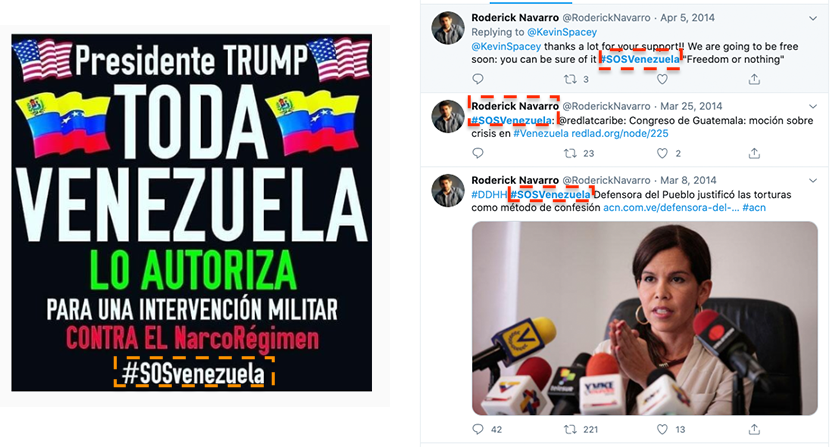Image resolution: width=832 pixels, height=447 pixels.
Task: Like the Mar 8 tweet with 13 likes
Action: pos(662,429)
